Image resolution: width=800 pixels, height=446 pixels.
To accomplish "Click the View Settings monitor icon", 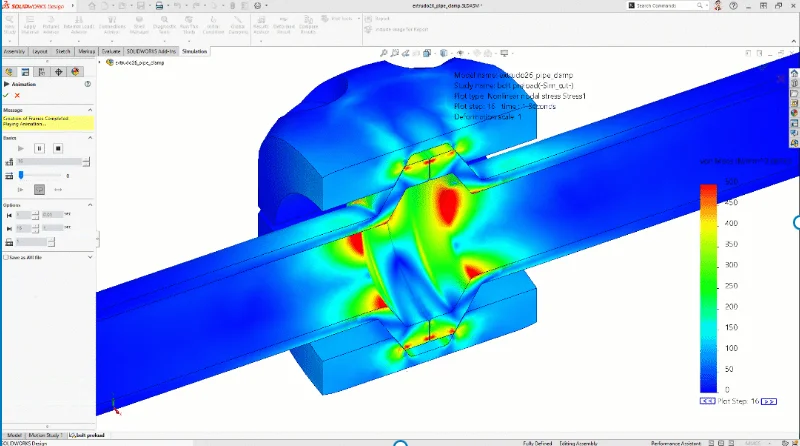I will click(x=504, y=53).
